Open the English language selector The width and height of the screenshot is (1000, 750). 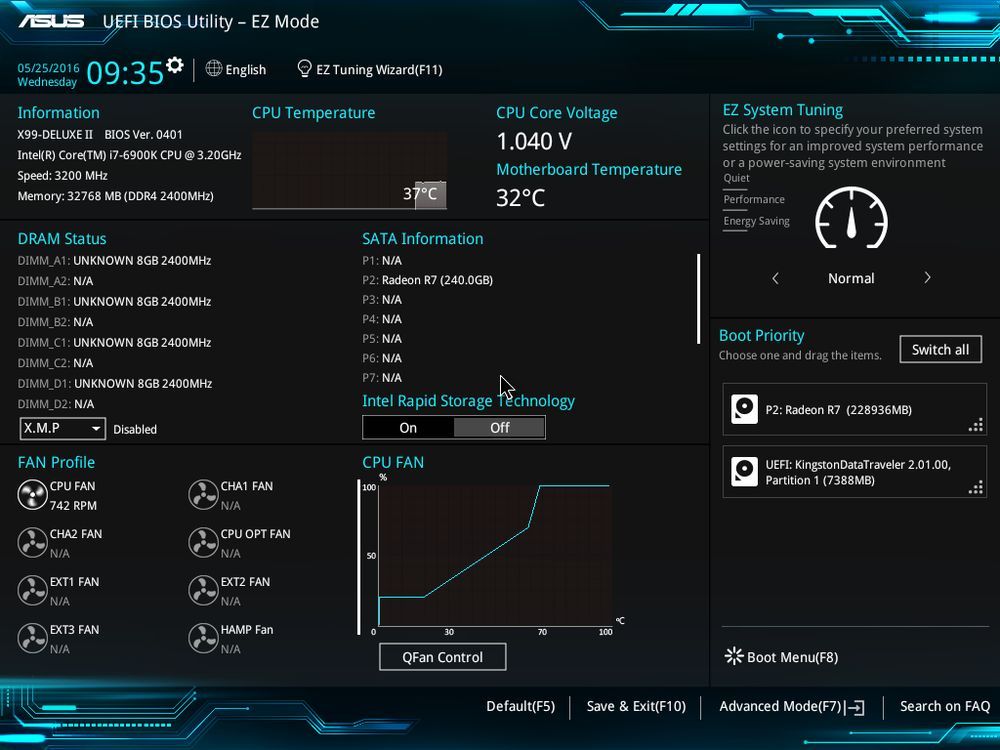tap(246, 70)
